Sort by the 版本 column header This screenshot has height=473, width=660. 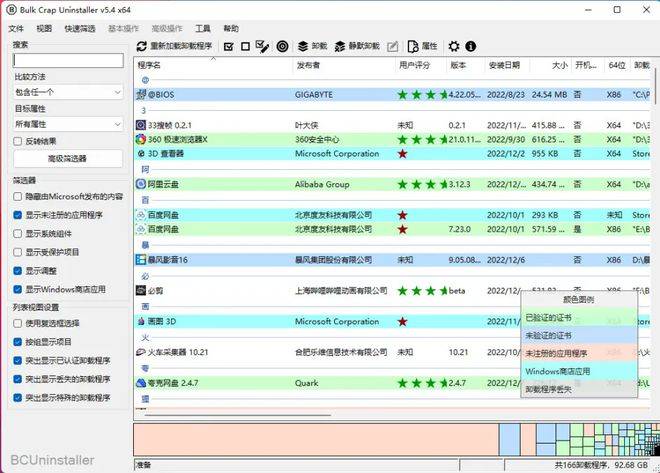466,65
